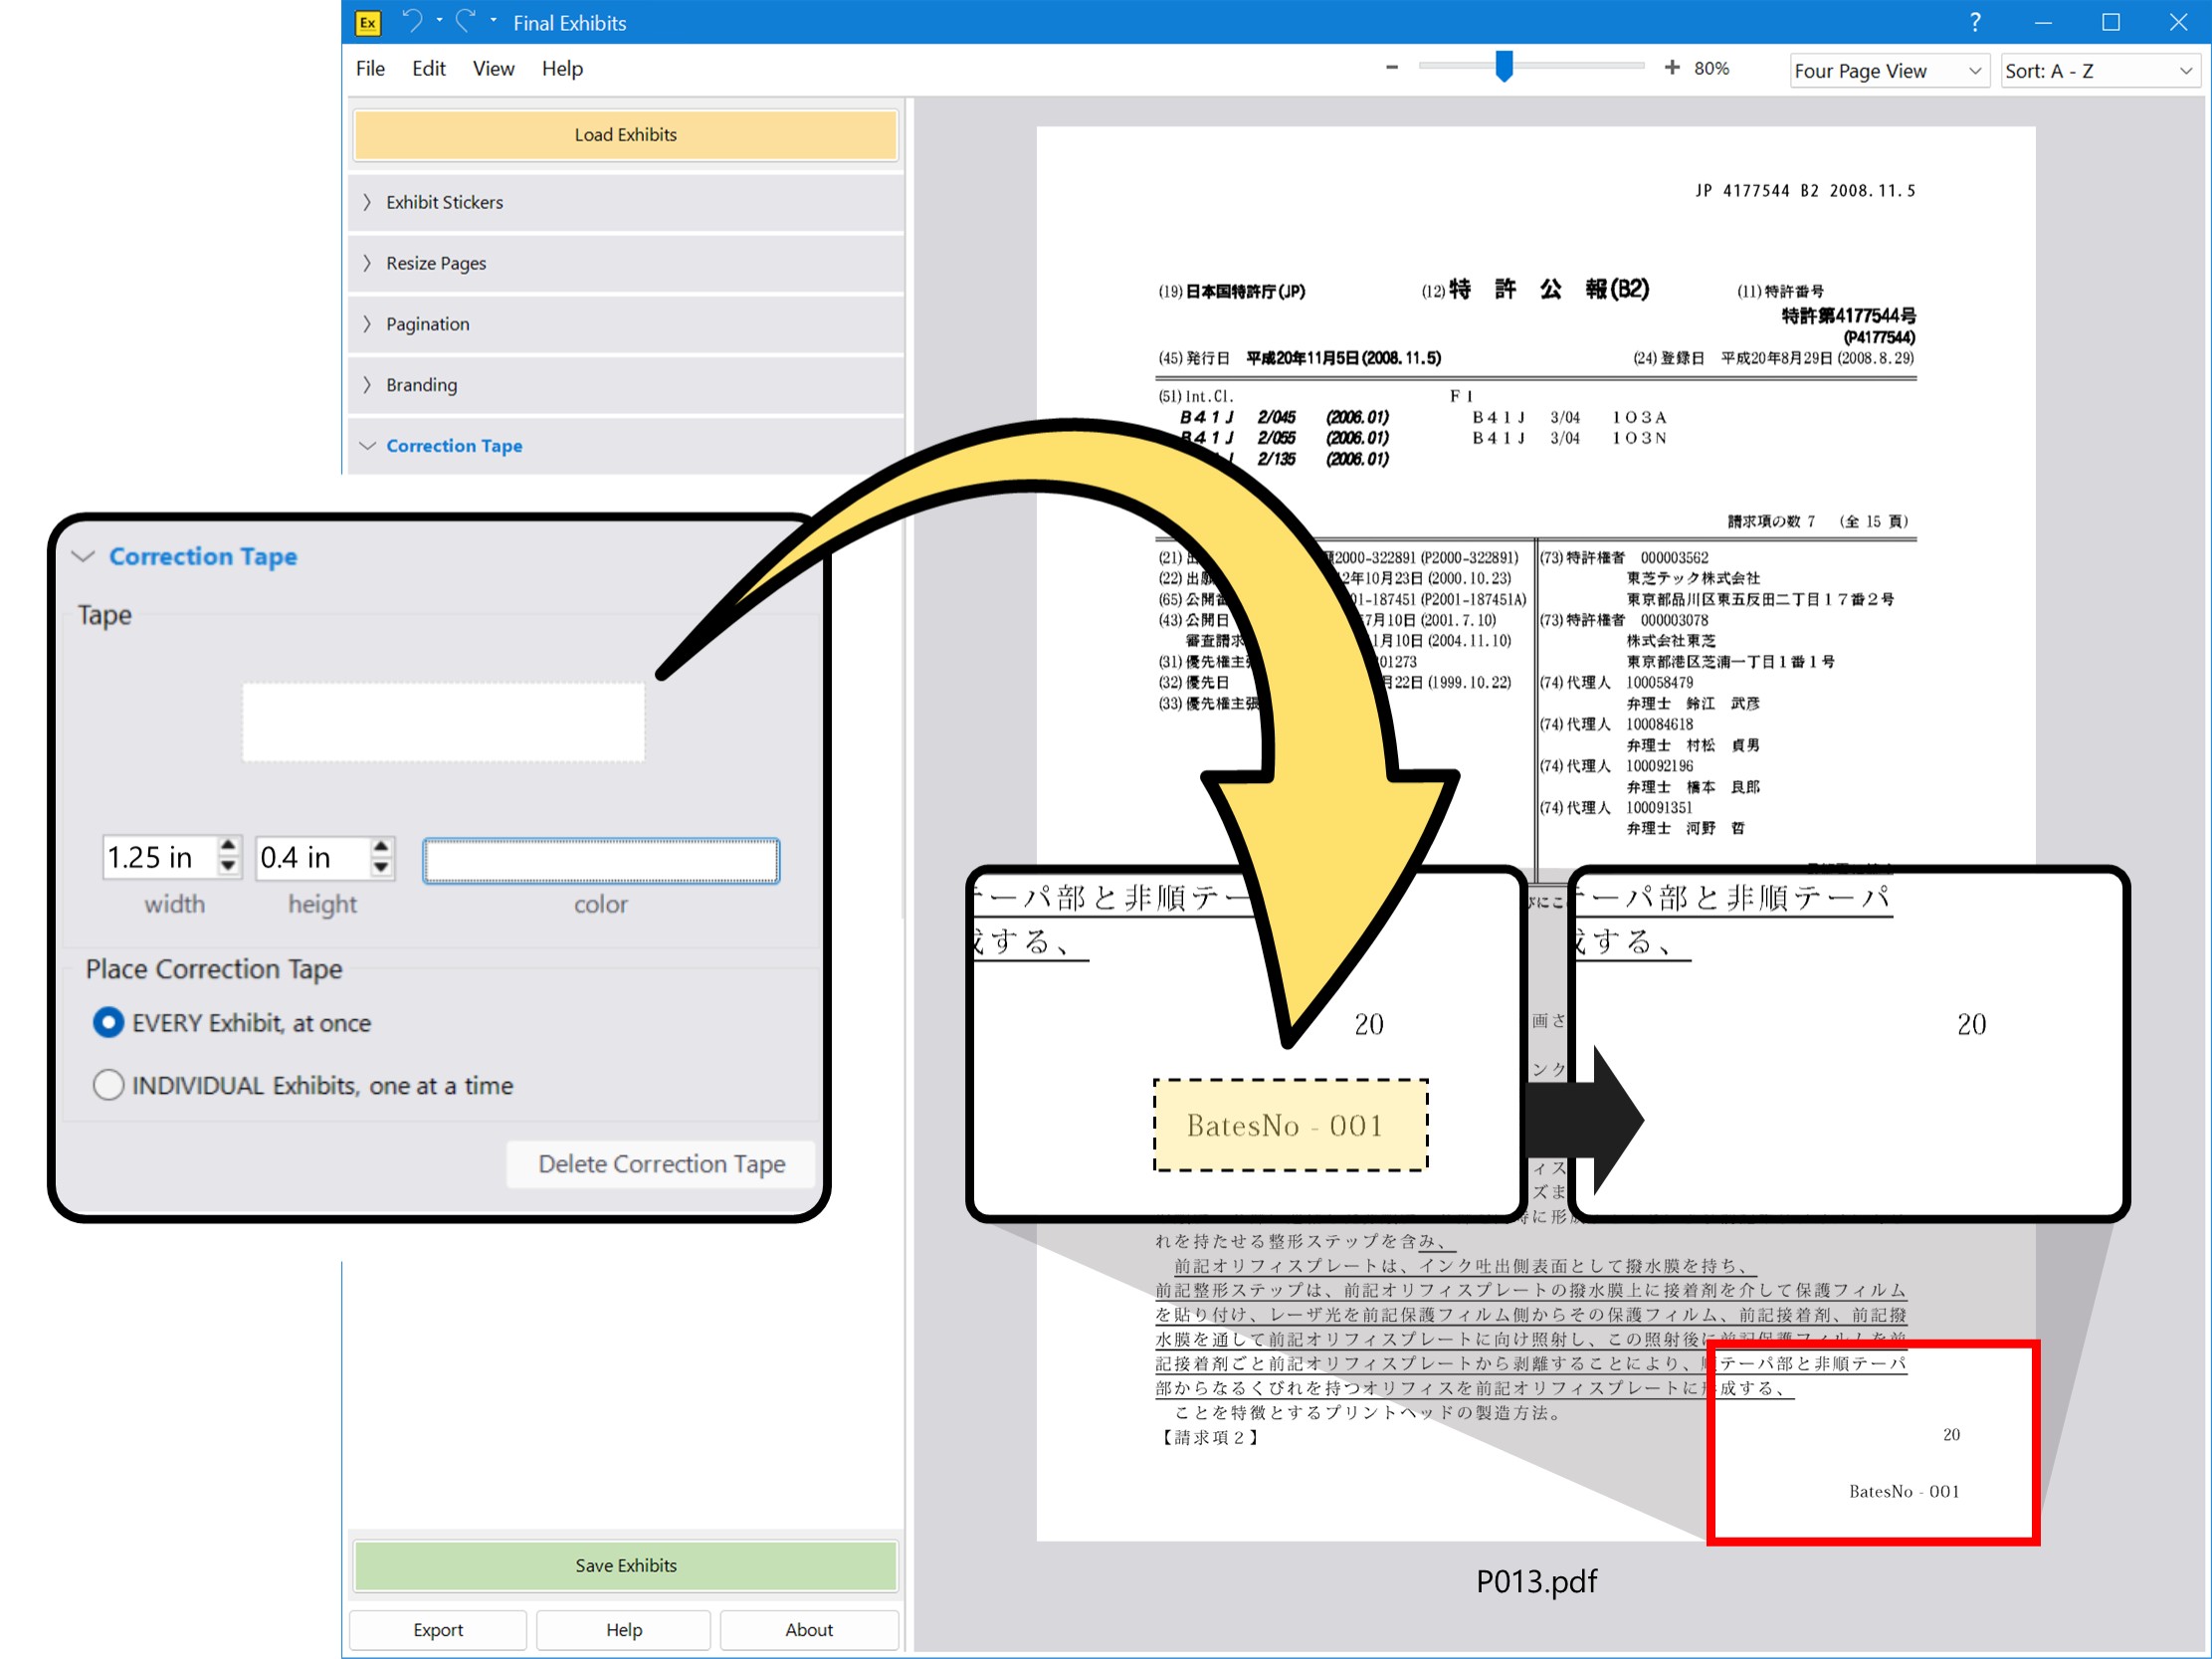Viewport: 2212px width, 1659px height.
Task: Click the bottom Help button
Action: 624,1629
